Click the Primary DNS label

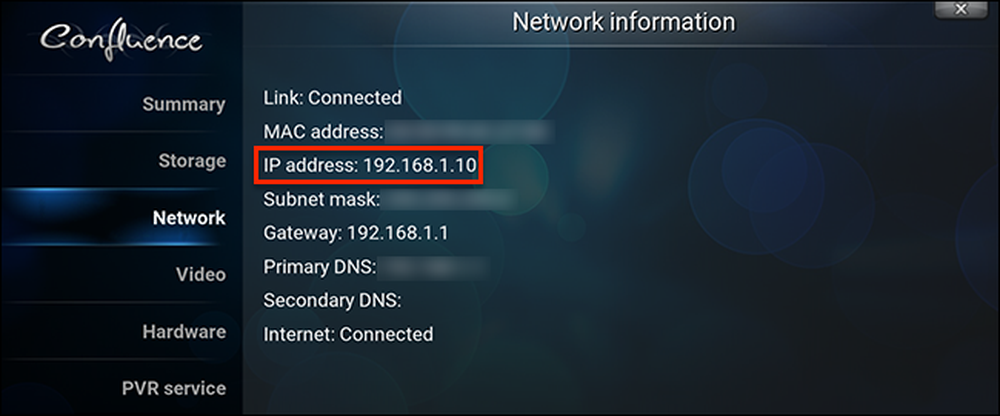point(320,267)
